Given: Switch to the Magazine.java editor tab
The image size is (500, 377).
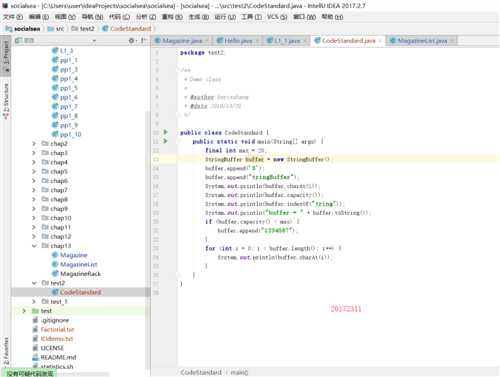Looking at the screenshot, I should pos(182,41).
